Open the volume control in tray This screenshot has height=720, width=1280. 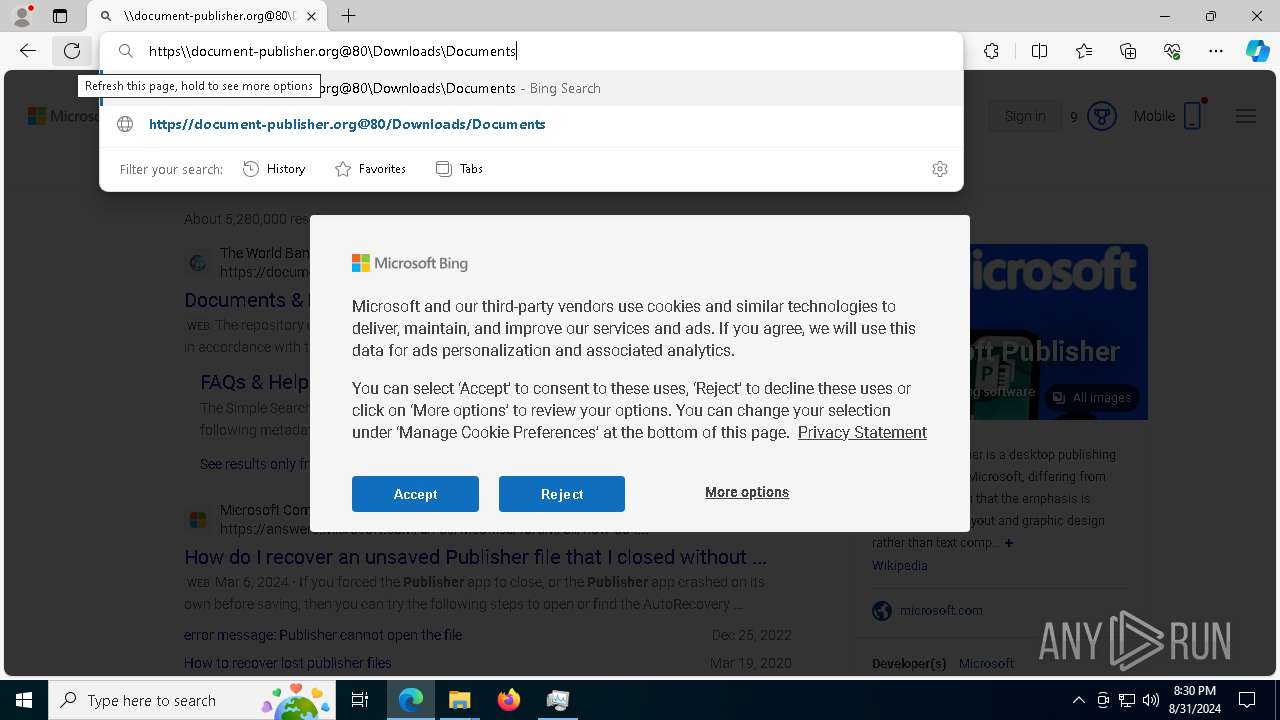(1150, 700)
